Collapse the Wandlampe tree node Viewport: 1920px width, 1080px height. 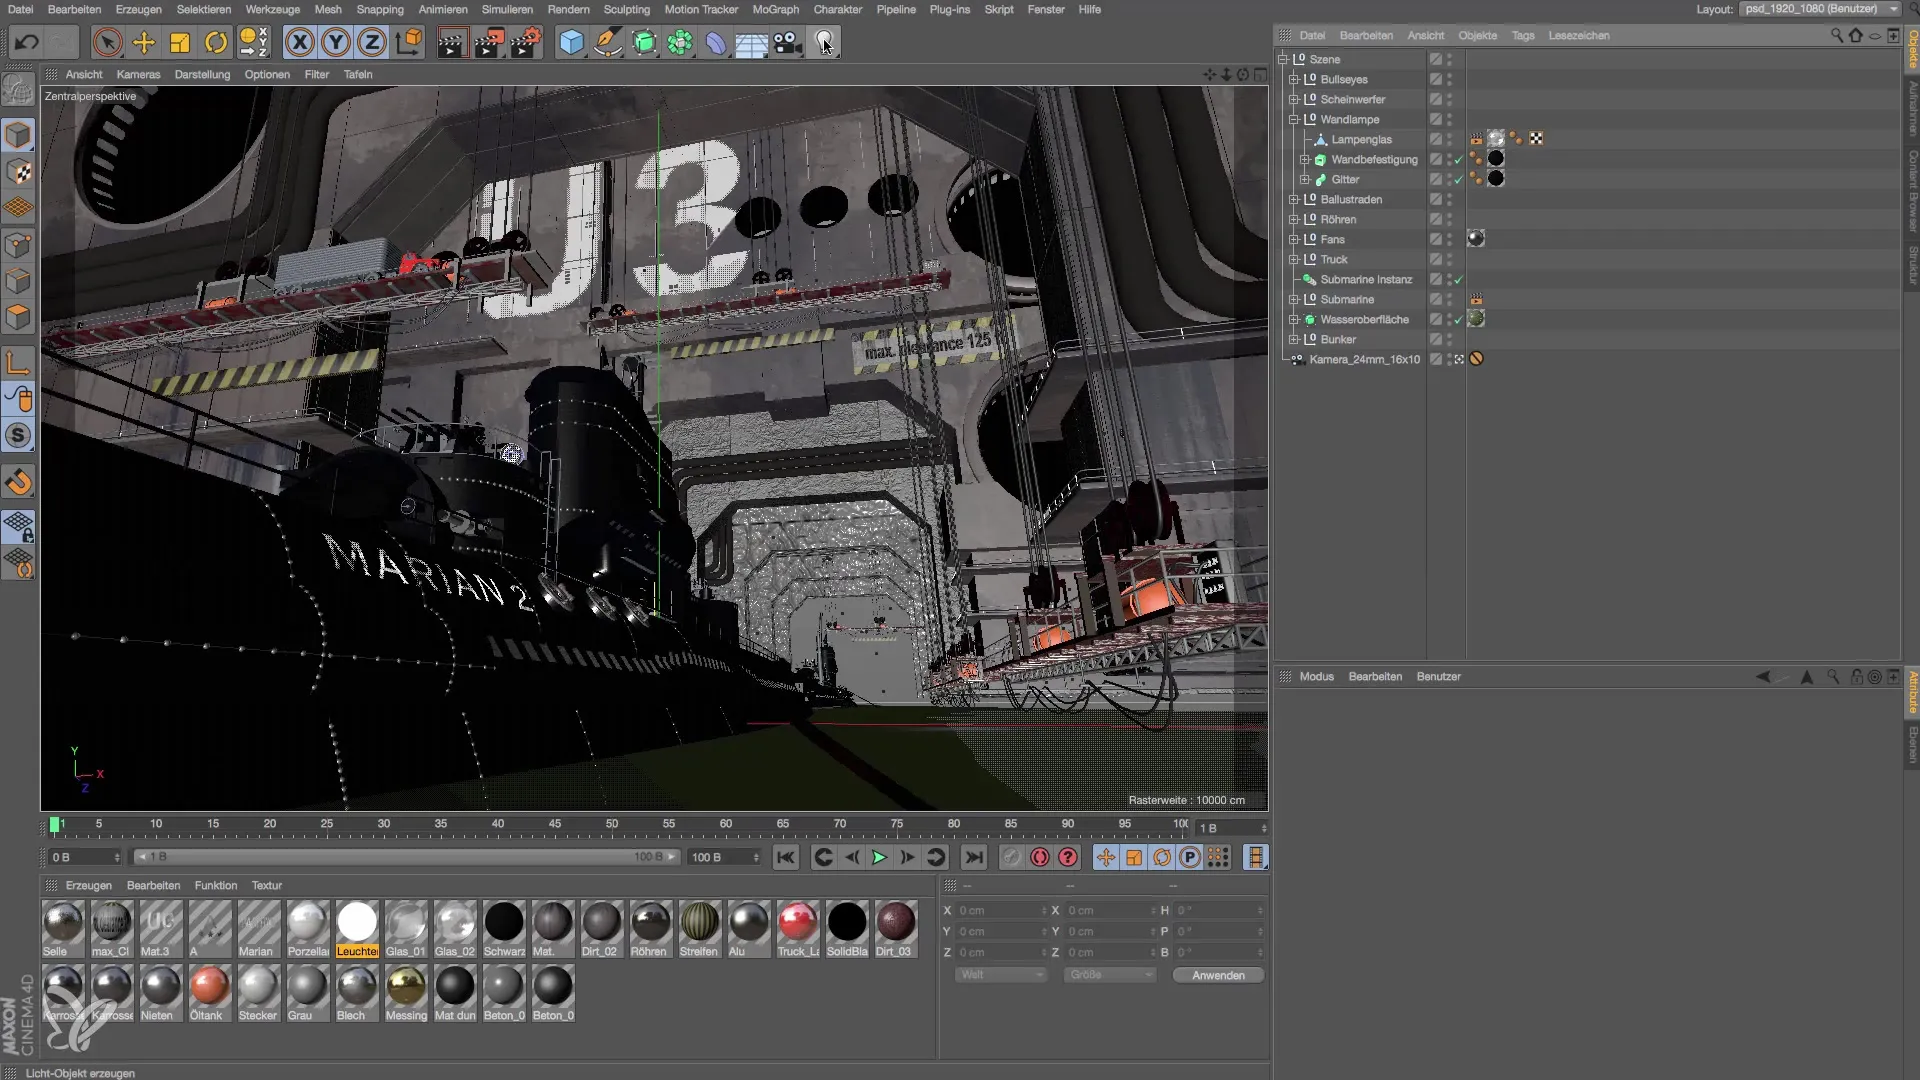tap(1294, 119)
